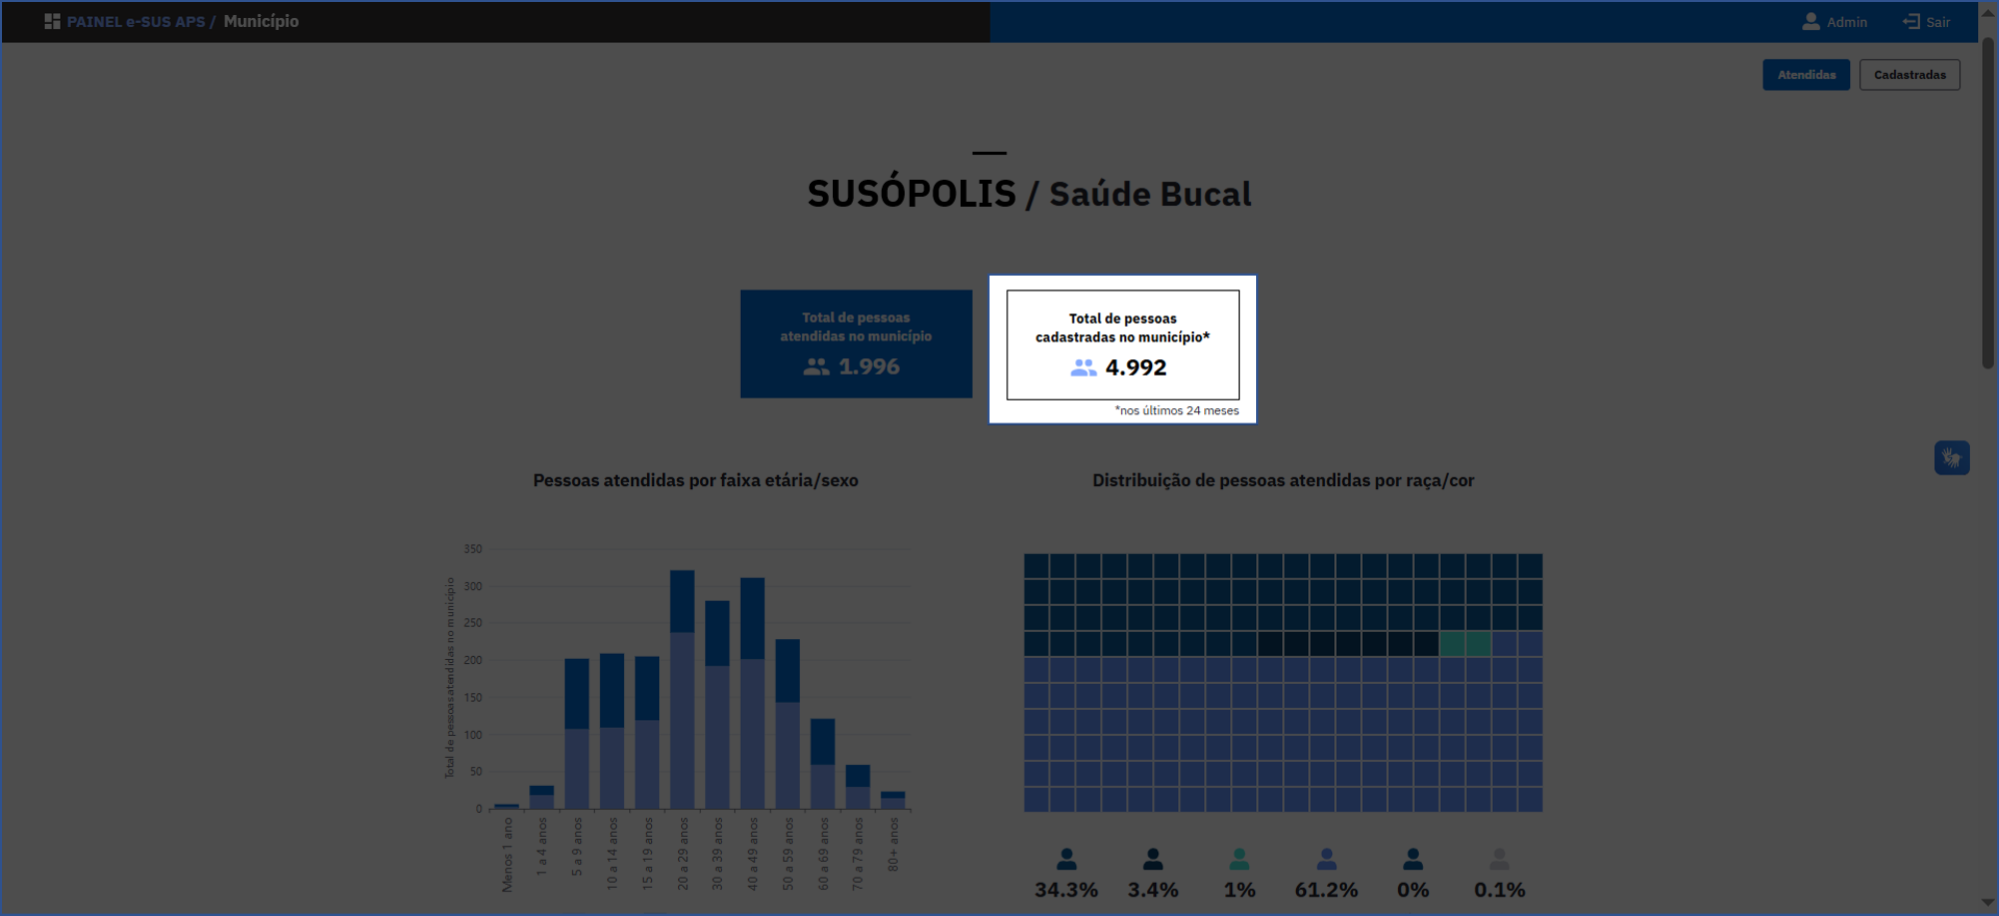
Task: Click the dark person icon showing 34.3%
Action: [x=1066, y=858]
